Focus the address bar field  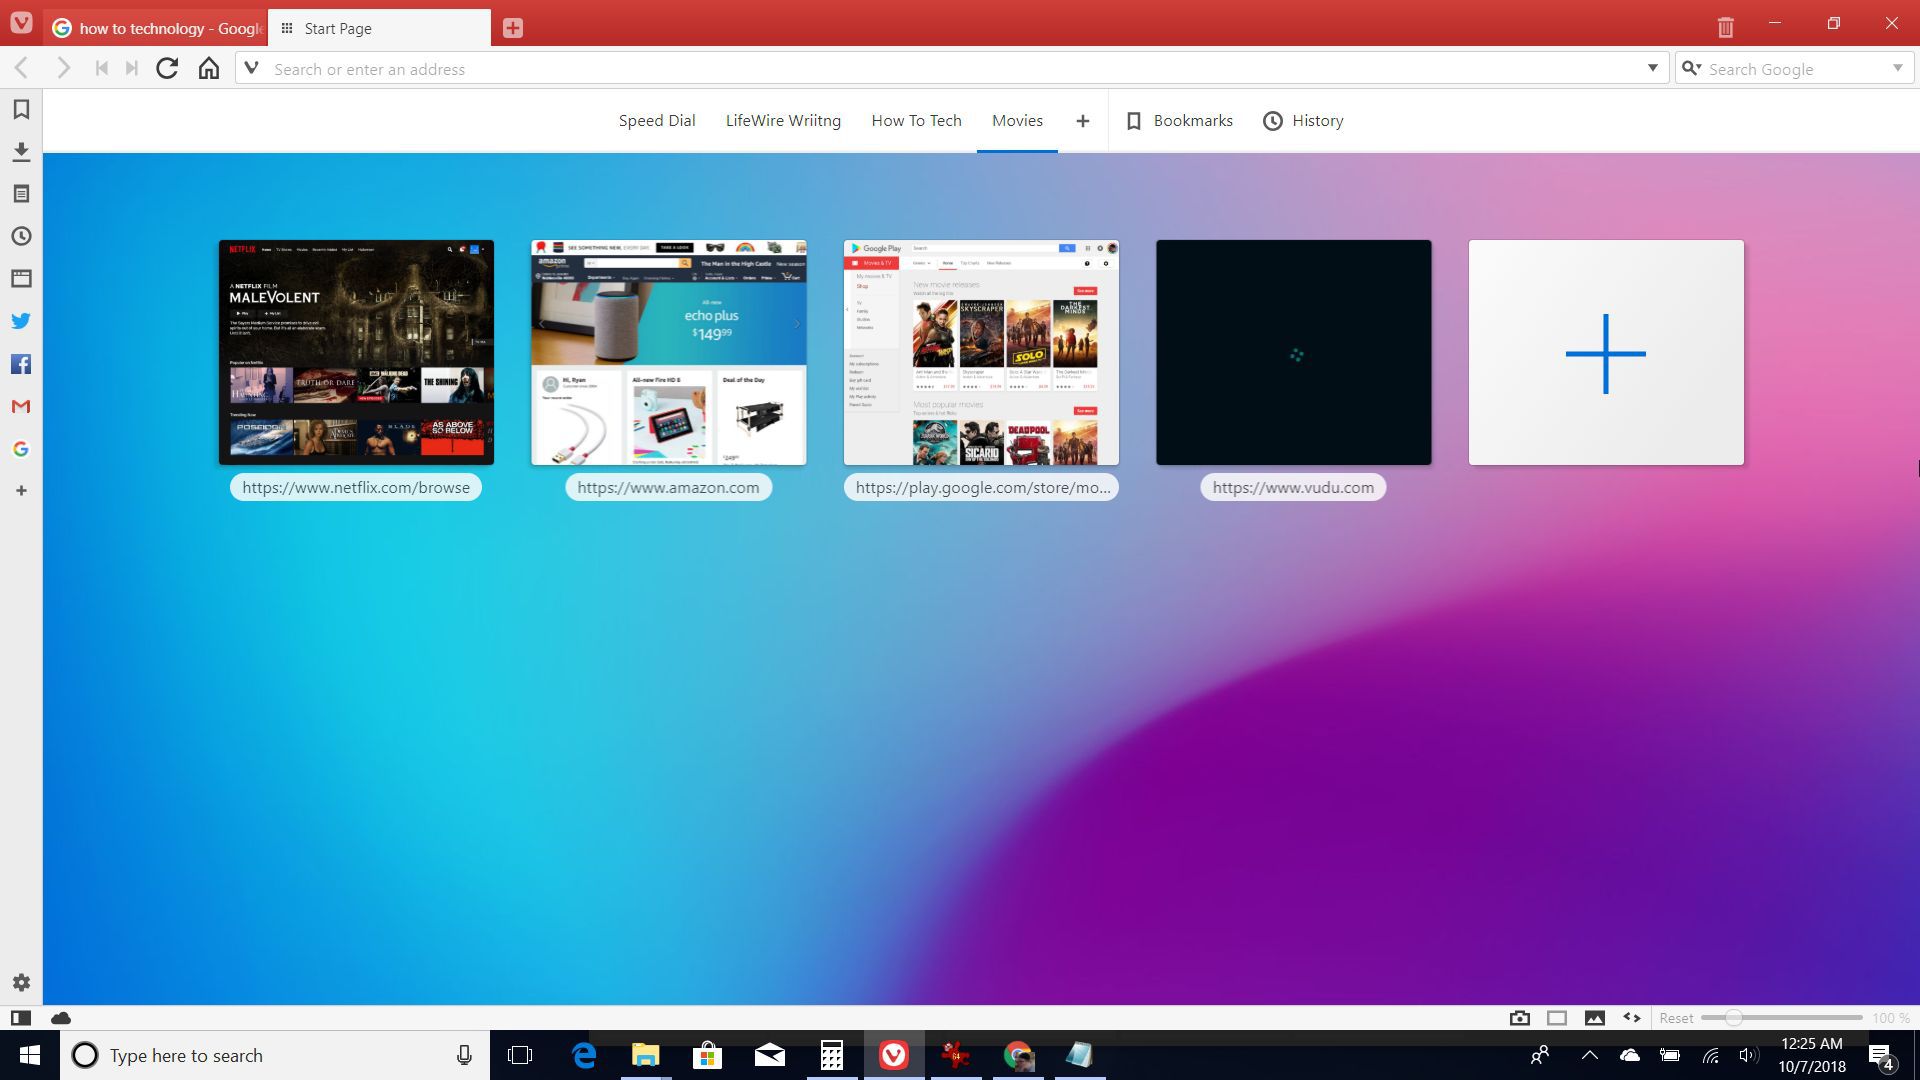pos(950,69)
